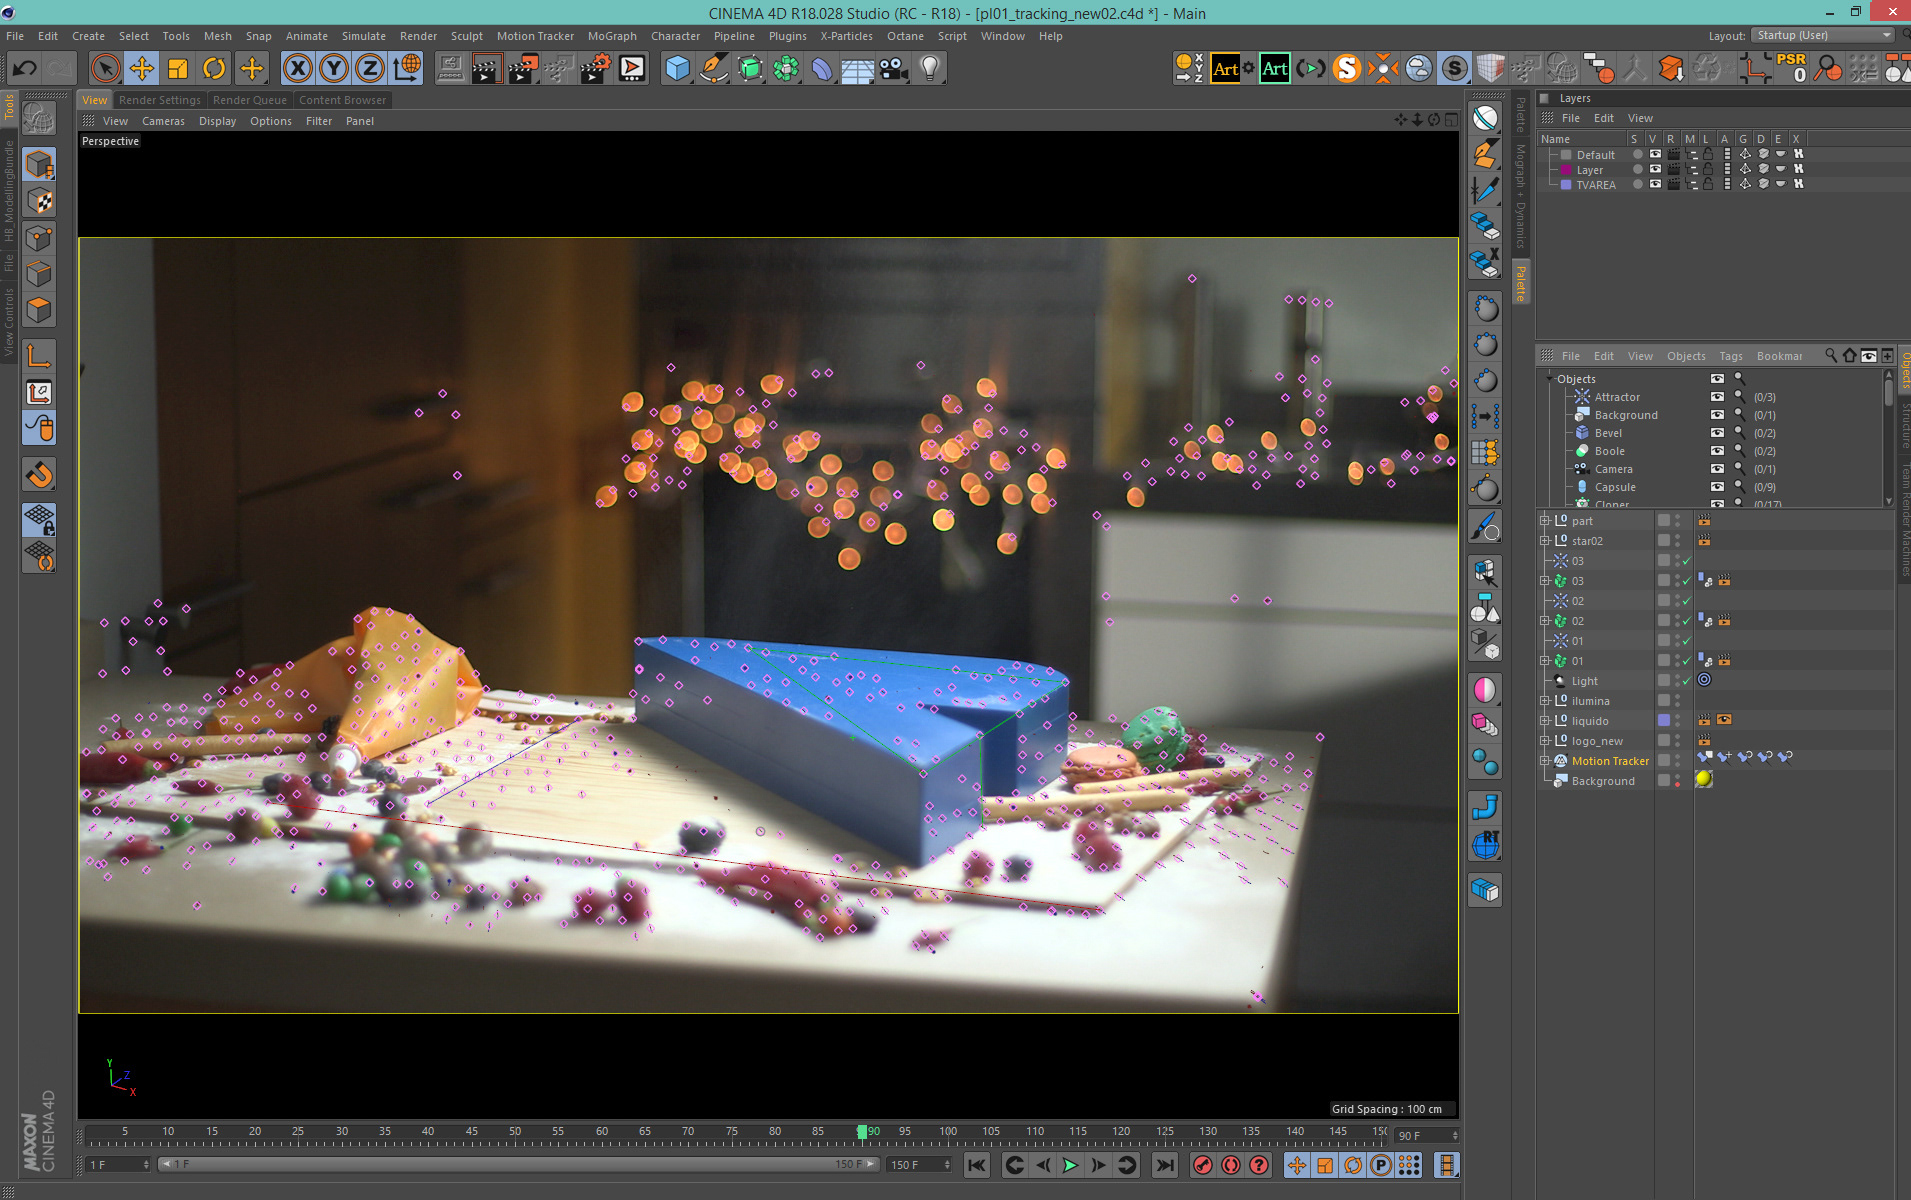Open the Motion Tracker menu

pos(535,36)
